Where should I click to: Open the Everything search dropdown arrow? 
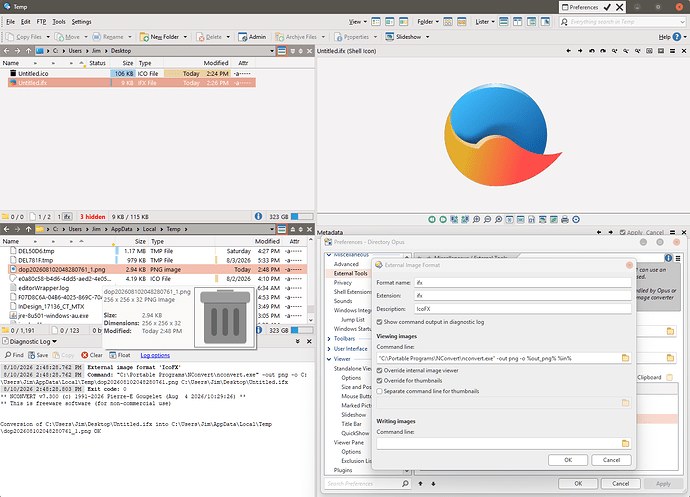tap(682, 22)
